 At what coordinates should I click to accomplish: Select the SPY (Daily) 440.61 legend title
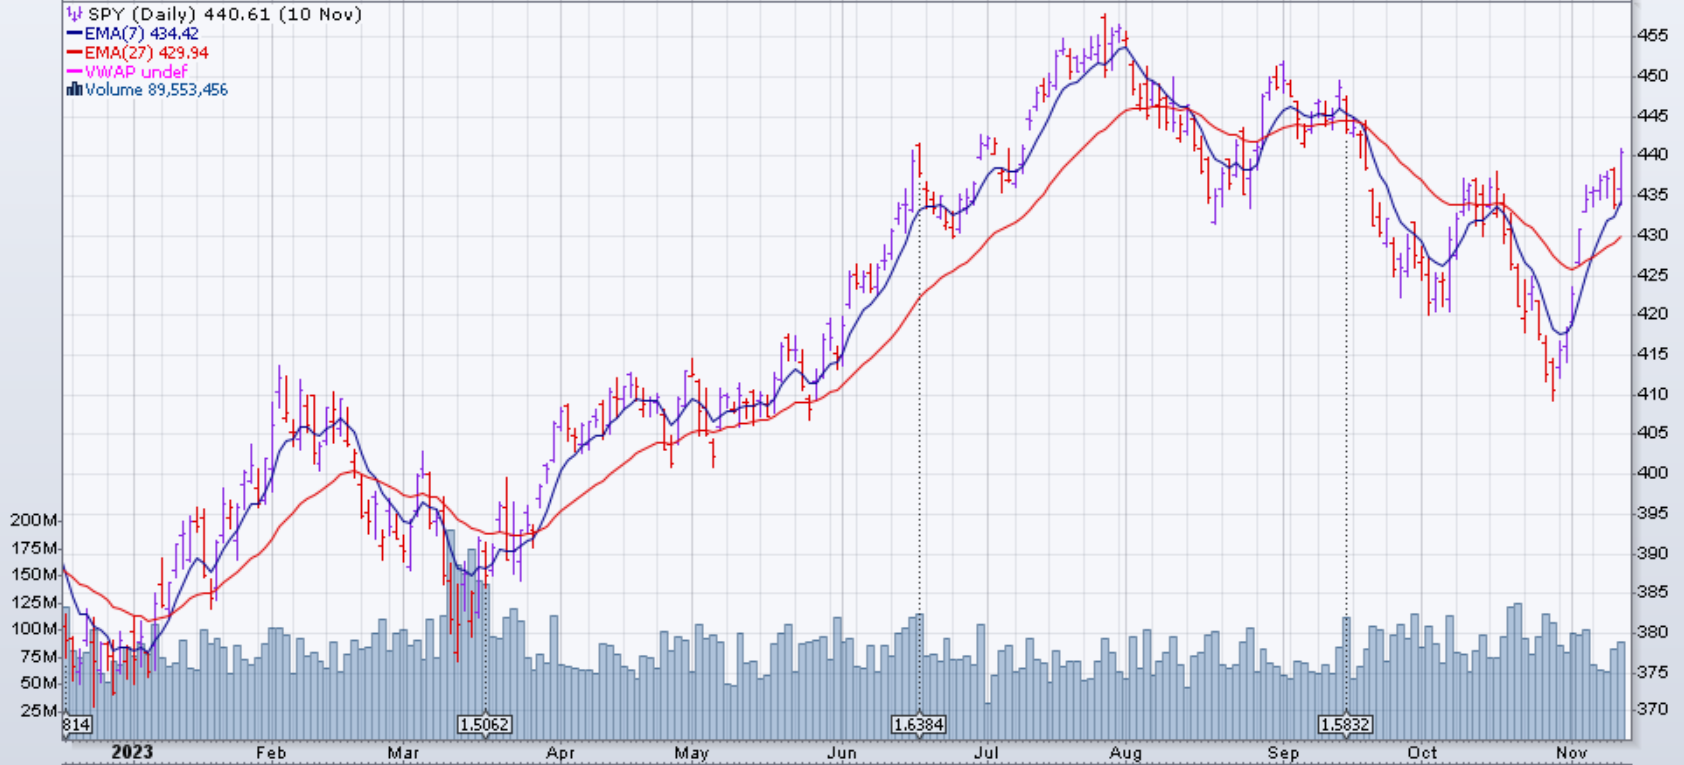click(x=225, y=14)
